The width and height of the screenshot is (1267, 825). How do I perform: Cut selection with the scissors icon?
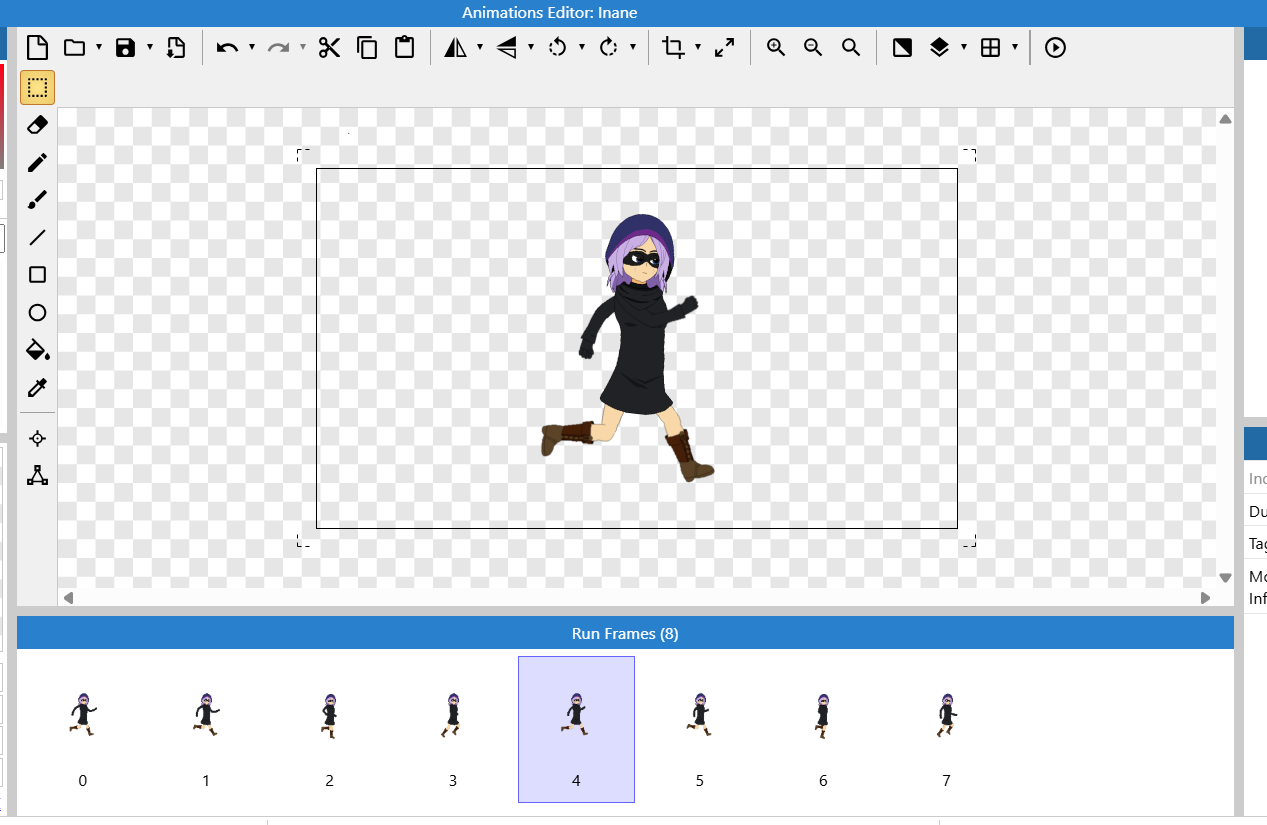(x=330, y=47)
